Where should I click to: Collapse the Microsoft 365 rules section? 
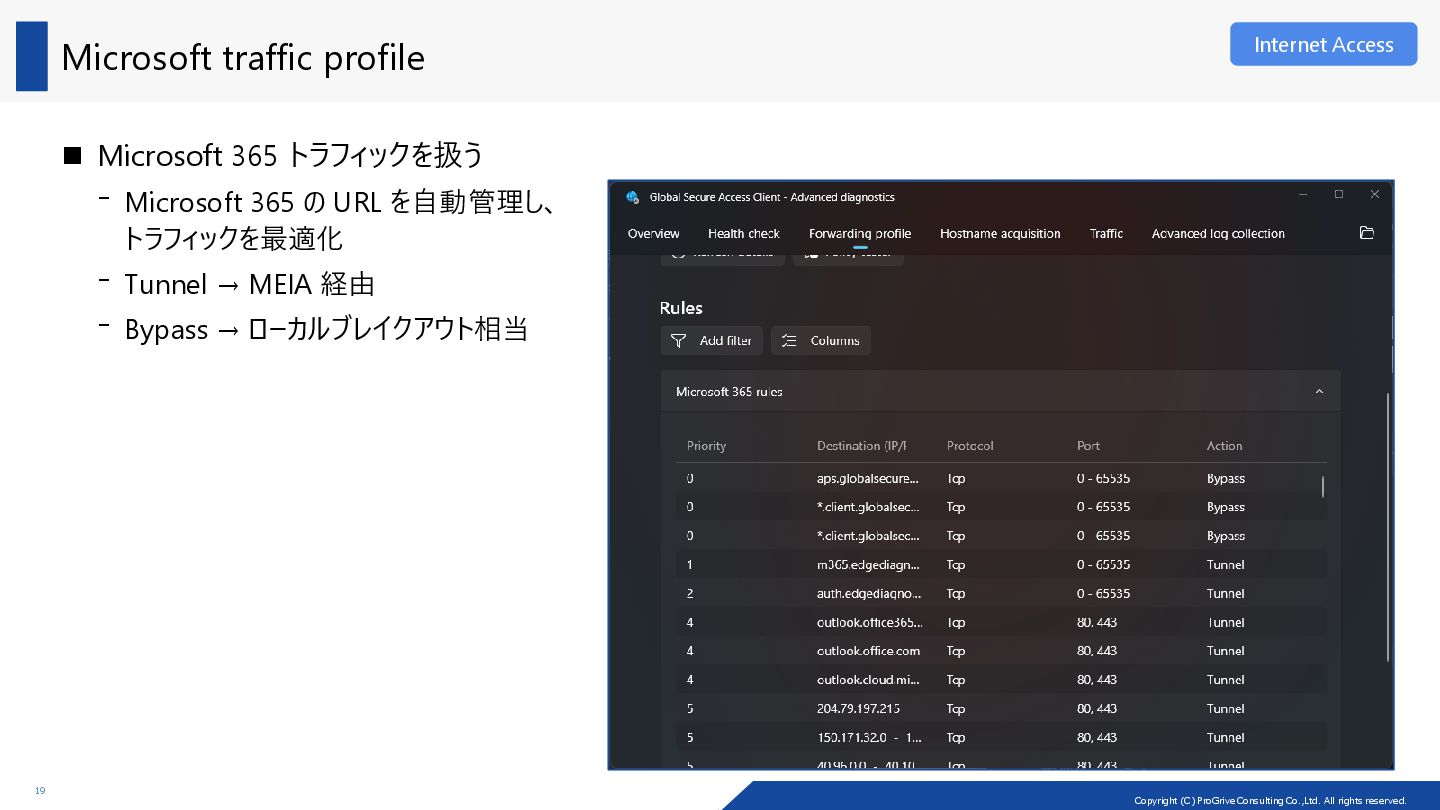(x=1319, y=392)
